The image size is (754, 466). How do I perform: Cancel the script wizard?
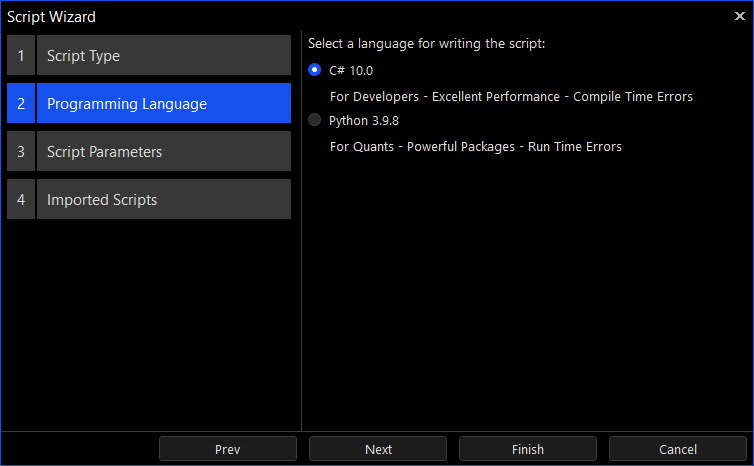(678, 449)
